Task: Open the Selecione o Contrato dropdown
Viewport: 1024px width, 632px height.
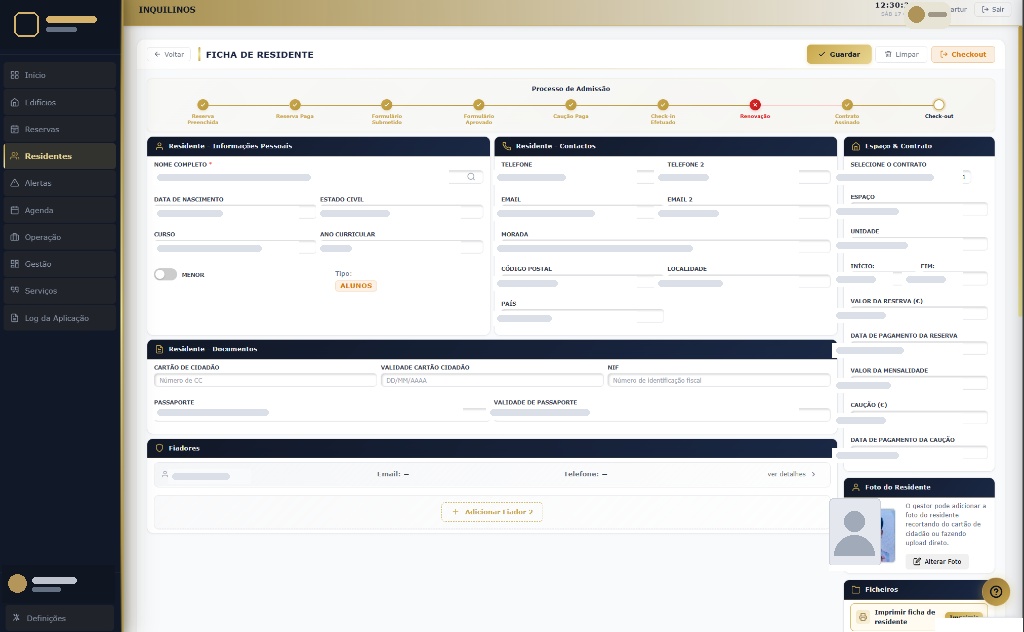Action: point(904,177)
